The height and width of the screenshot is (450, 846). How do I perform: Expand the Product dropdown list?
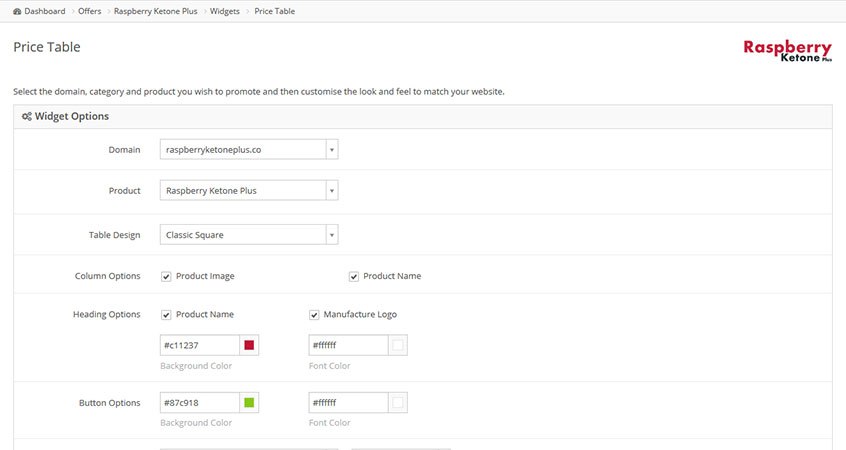pos(249,190)
